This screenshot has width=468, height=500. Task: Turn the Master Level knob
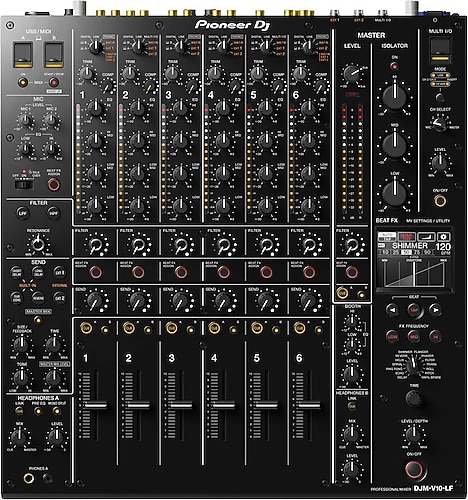tap(351, 74)
